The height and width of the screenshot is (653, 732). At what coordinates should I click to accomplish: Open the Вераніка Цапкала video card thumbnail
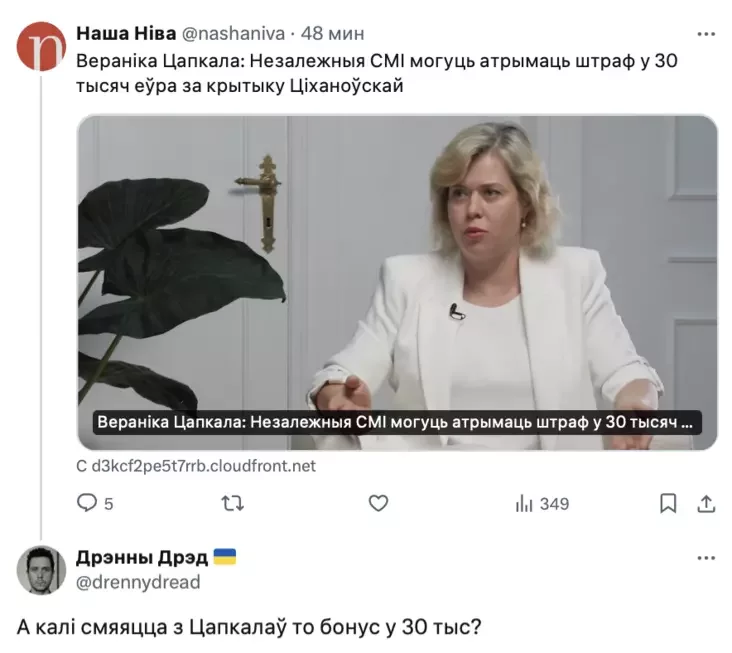[x=397, y=282]
